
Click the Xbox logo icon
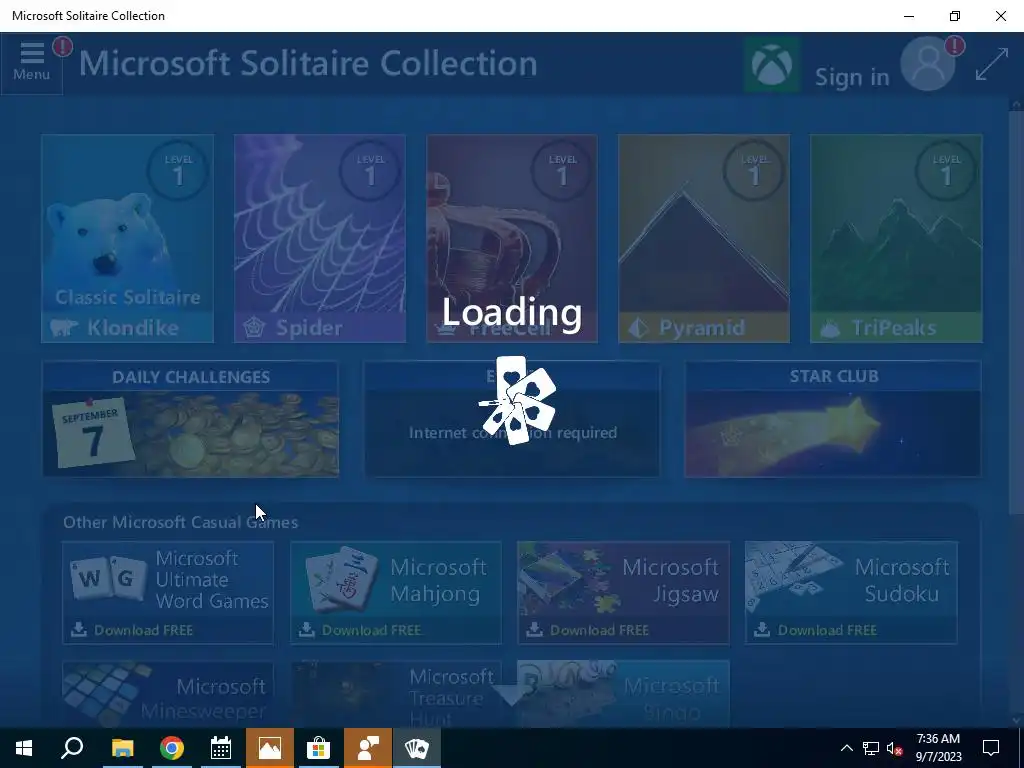point(772,65)
